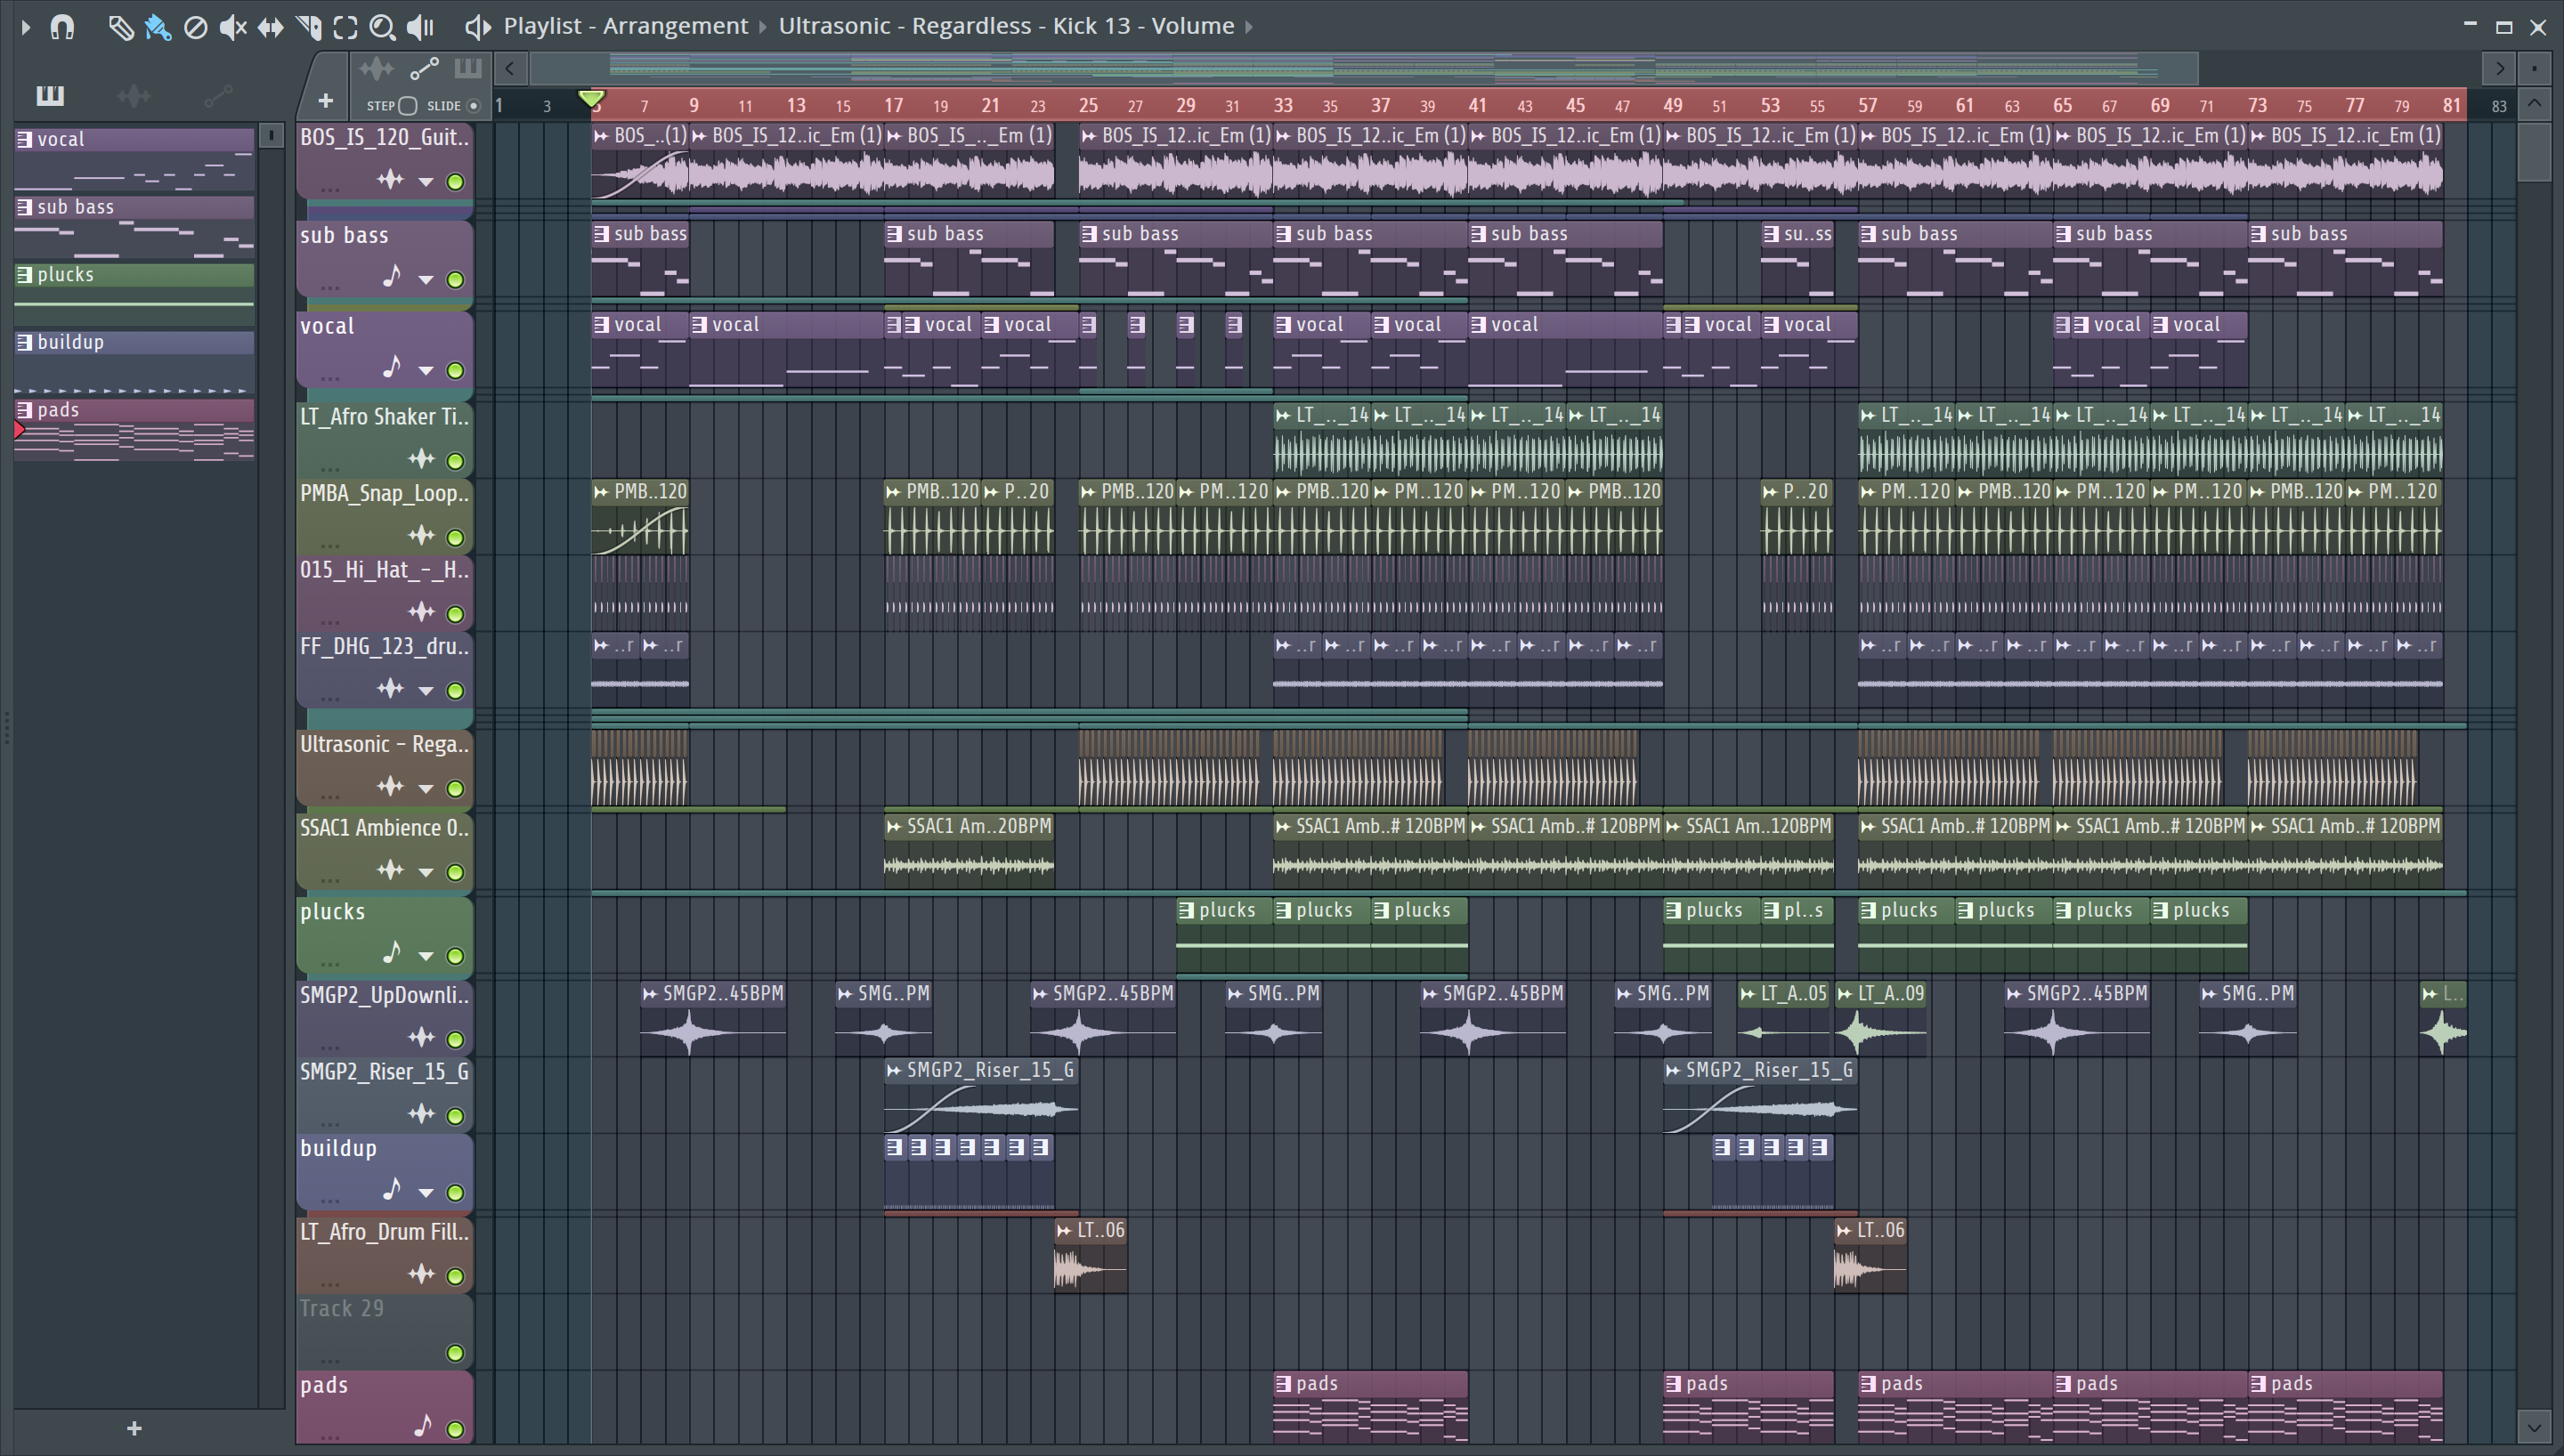
Task: Mute Track 29
Action: pyautogui.click(x=455, y=1353)
